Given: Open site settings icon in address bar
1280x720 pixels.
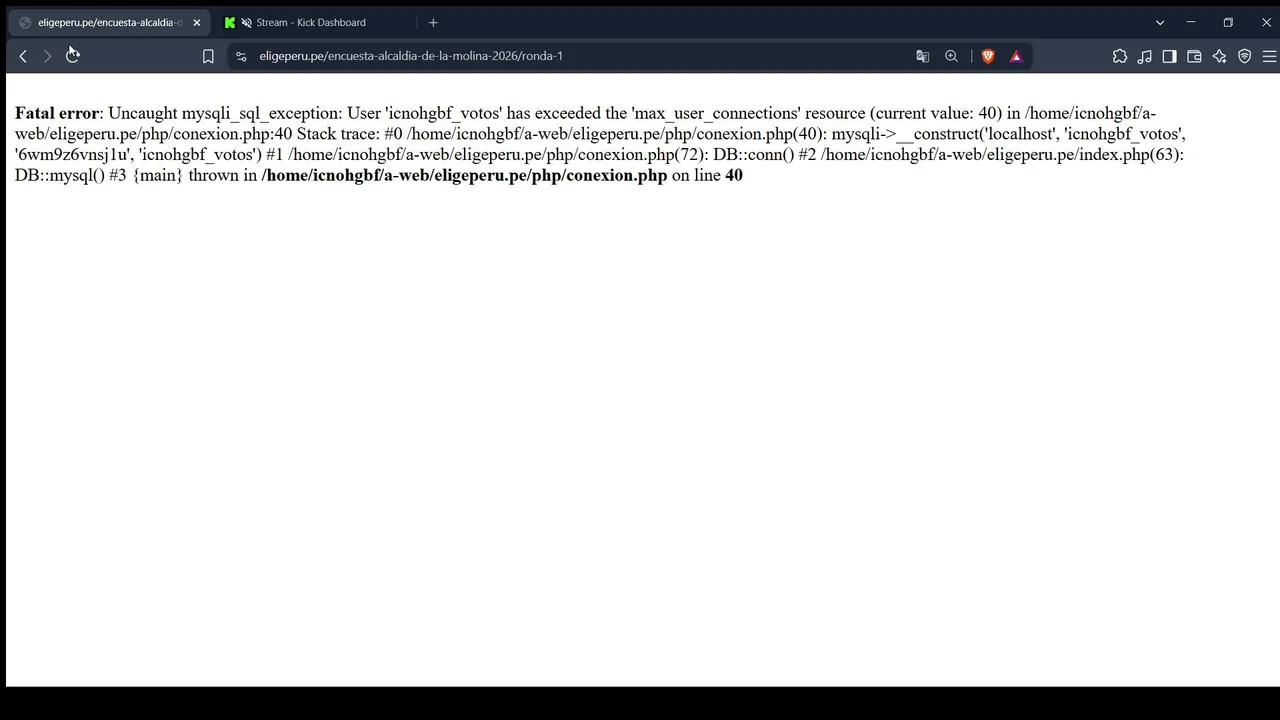Looking at the screenshot, I should click(241, 56).
